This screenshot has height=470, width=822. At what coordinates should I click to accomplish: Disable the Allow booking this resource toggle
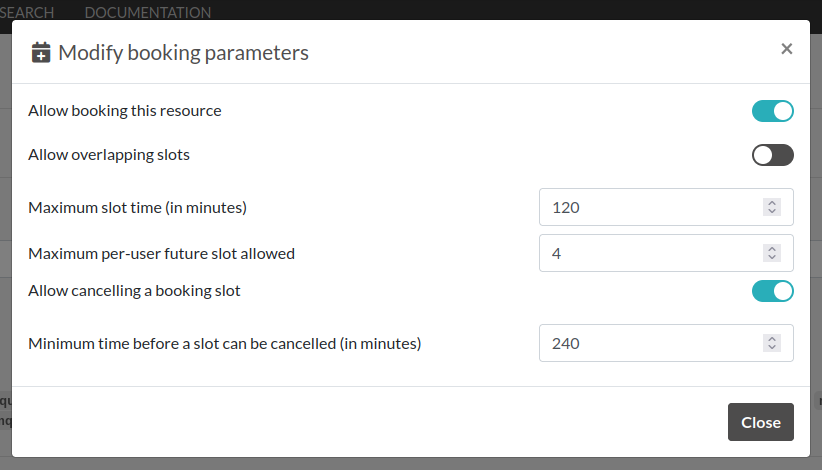coord(772,111)
